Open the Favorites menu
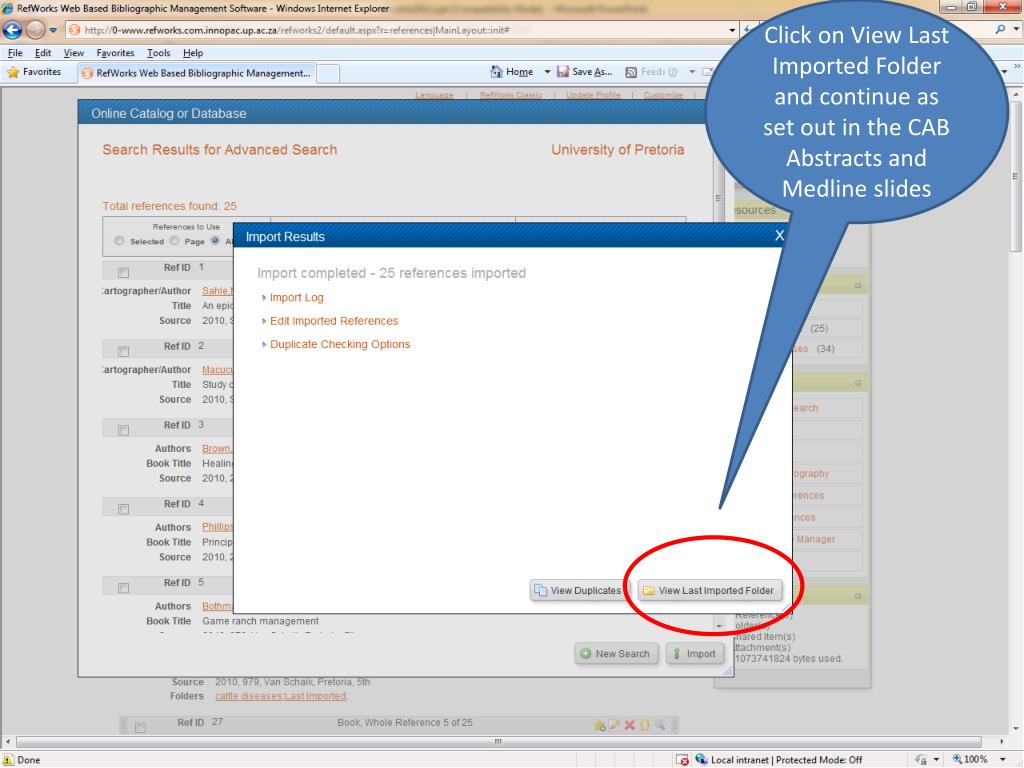The image size is (1024, 768). tap(115, 53)
